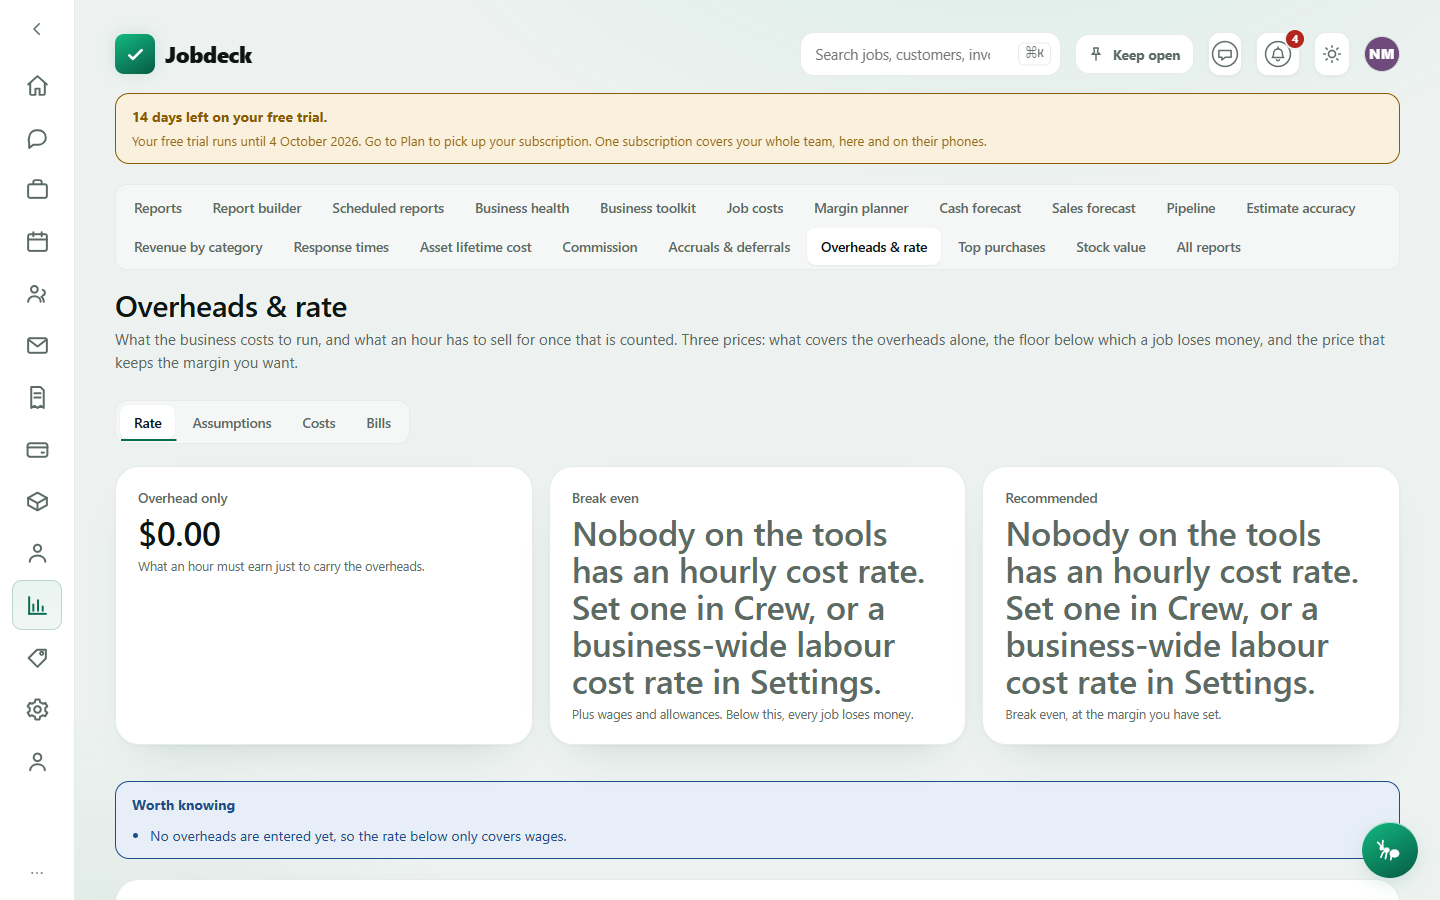Open the Pipeline tab
The height and width of the screenshot is (900, 1440).
[x=1191, y=208]
